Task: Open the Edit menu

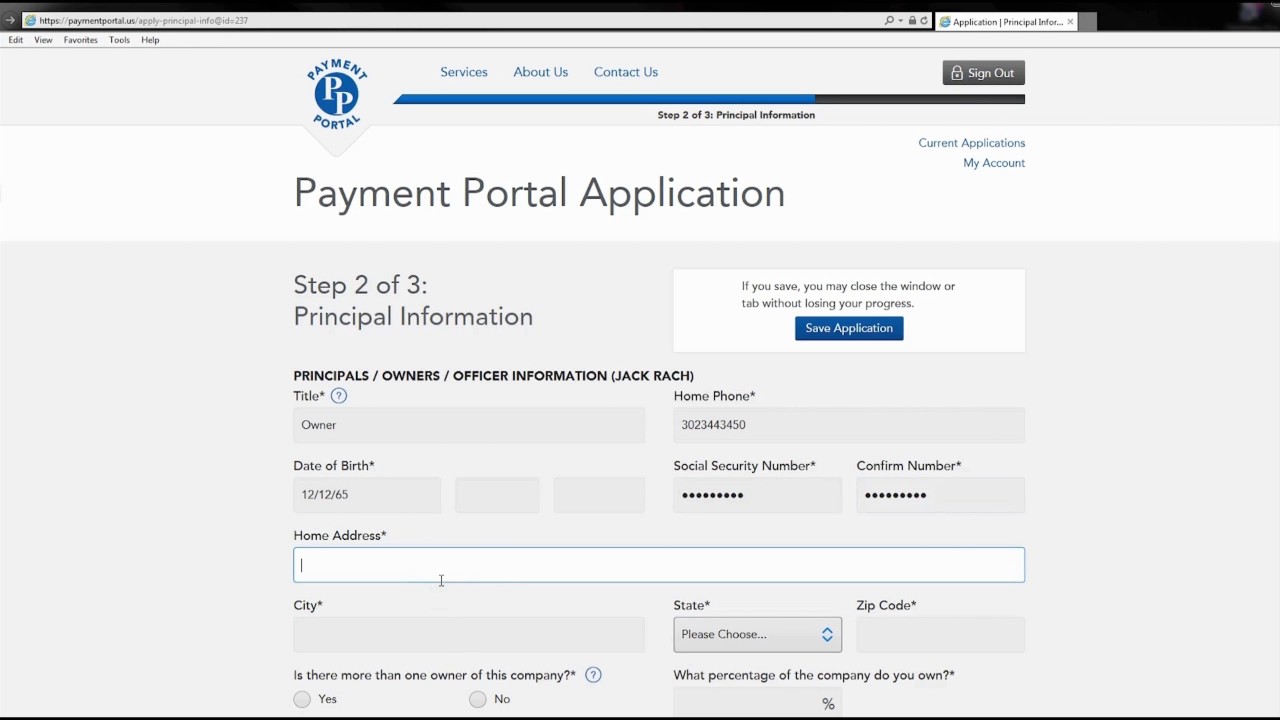Action: point(16,40)
